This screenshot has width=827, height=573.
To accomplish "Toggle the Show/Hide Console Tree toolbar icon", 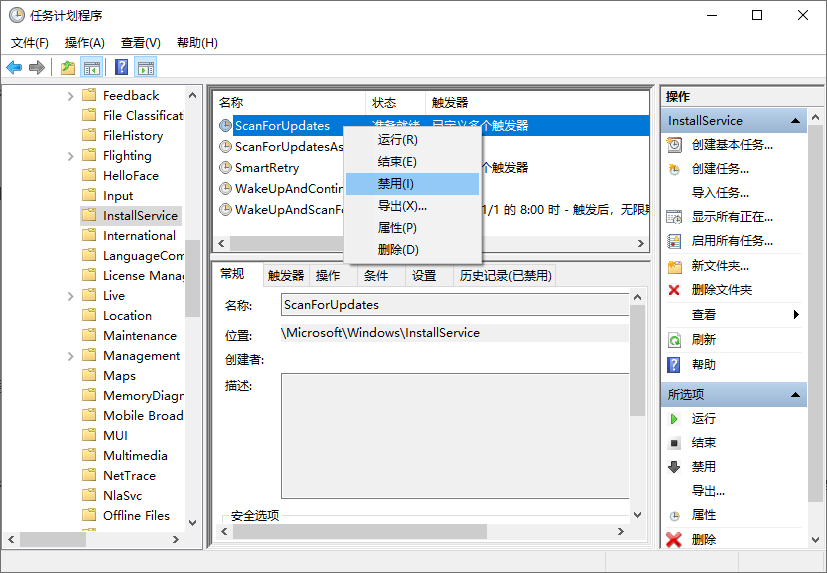I will click(92, 68).
